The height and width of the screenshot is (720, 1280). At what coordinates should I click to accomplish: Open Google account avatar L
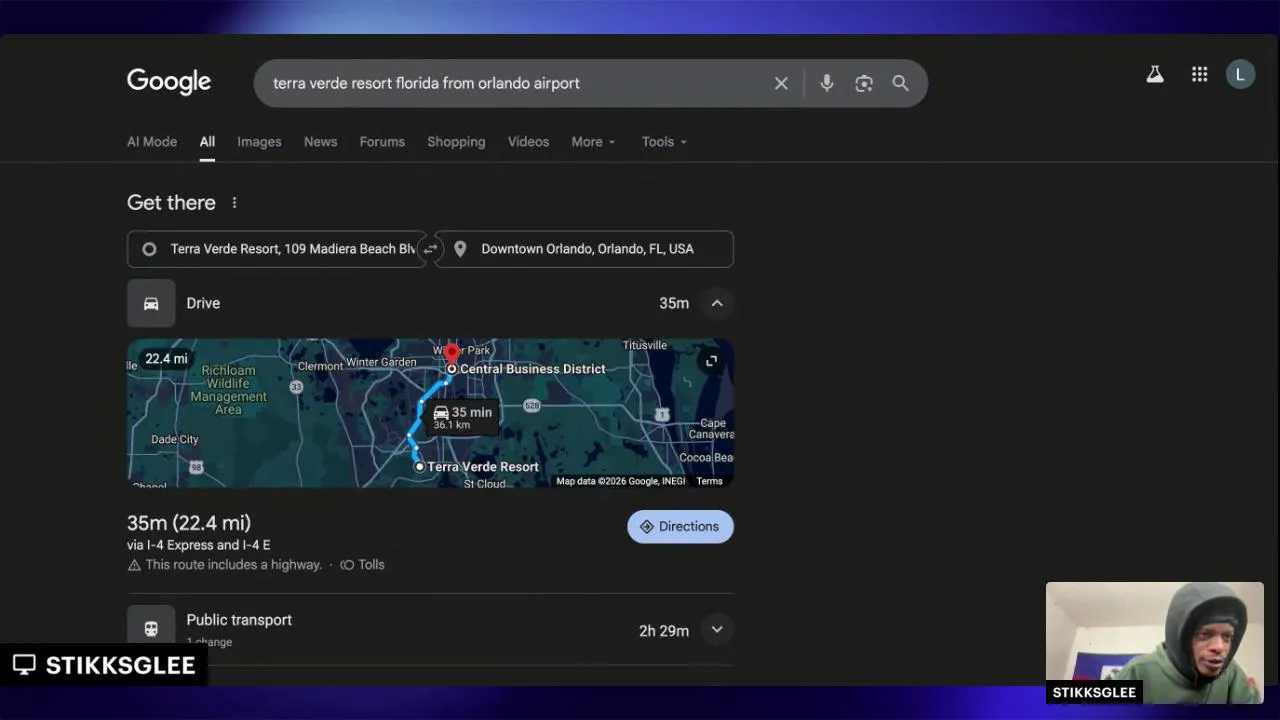[1240, 74]
